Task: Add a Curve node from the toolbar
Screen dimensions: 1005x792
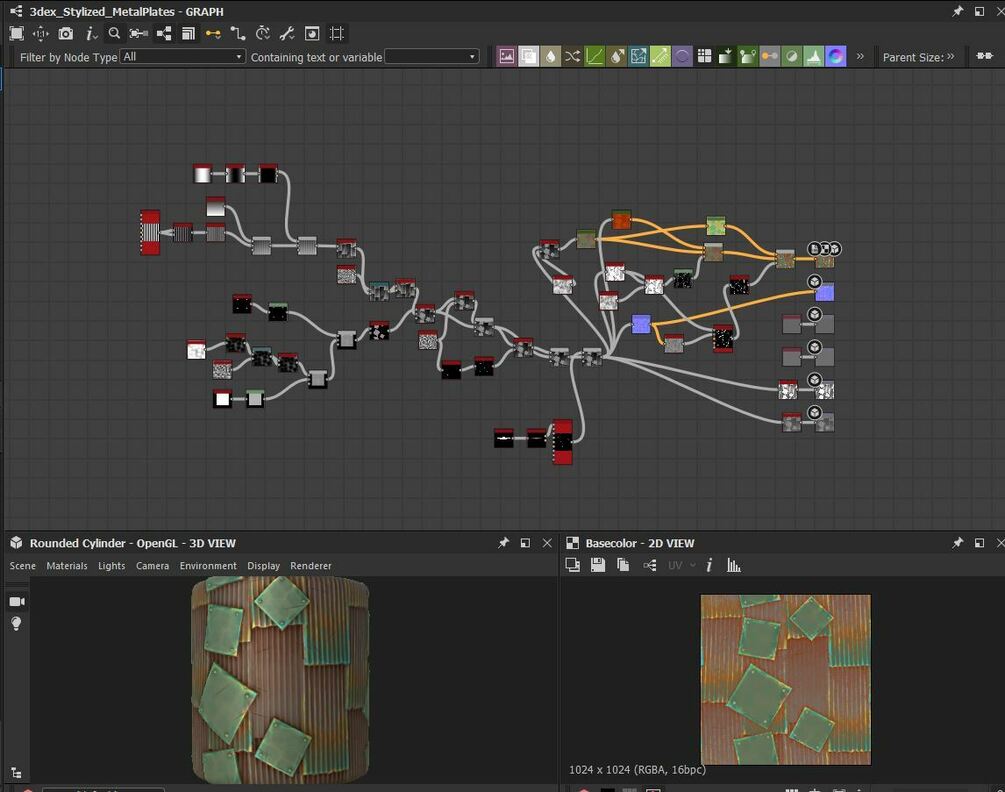Action: click(x=594, y=57)
